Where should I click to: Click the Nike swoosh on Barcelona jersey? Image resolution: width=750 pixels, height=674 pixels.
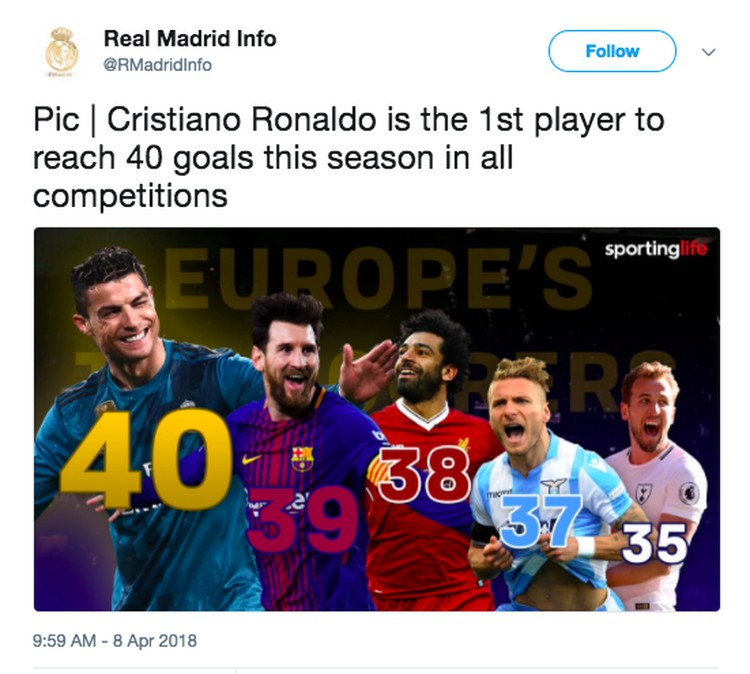tap(252, 460)
